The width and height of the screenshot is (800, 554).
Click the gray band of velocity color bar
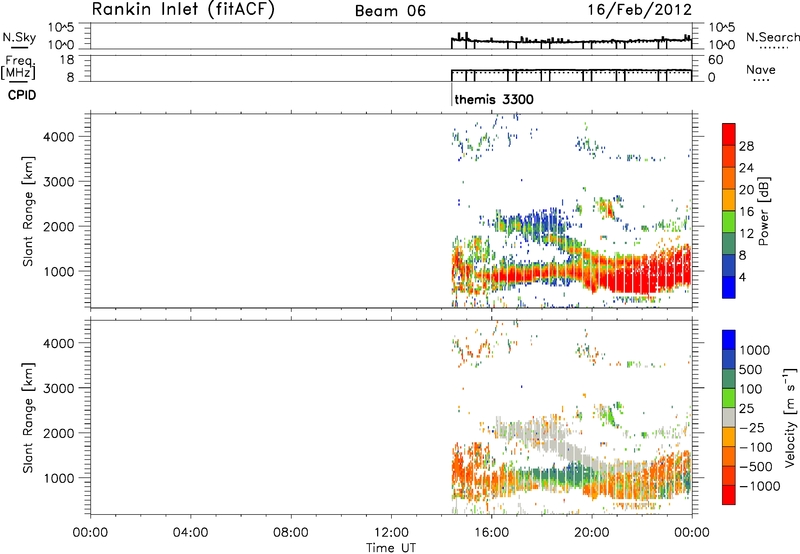[729, 418]
